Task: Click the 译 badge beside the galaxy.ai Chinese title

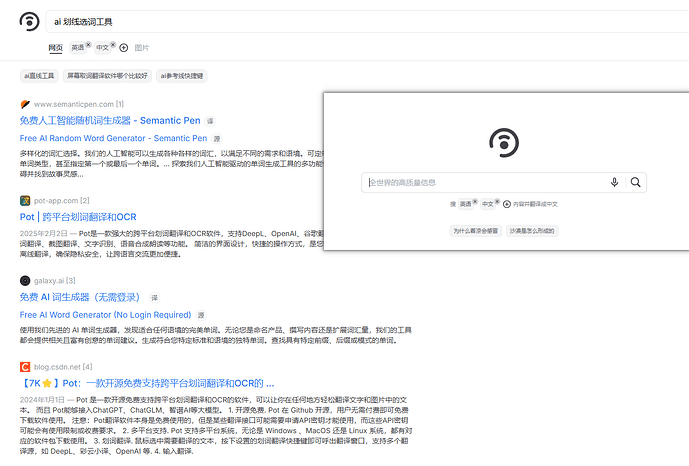Action: 154,298
